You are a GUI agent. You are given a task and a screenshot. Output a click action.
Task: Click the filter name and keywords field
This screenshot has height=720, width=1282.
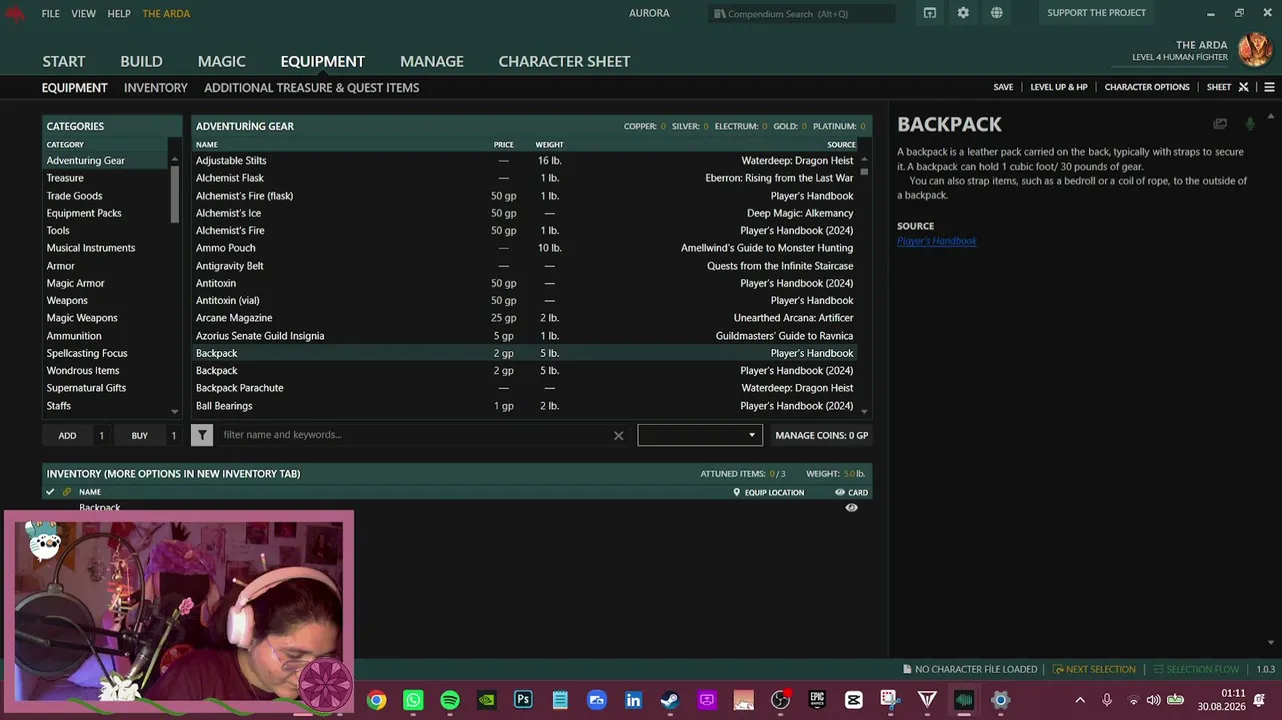coord(415,435)
